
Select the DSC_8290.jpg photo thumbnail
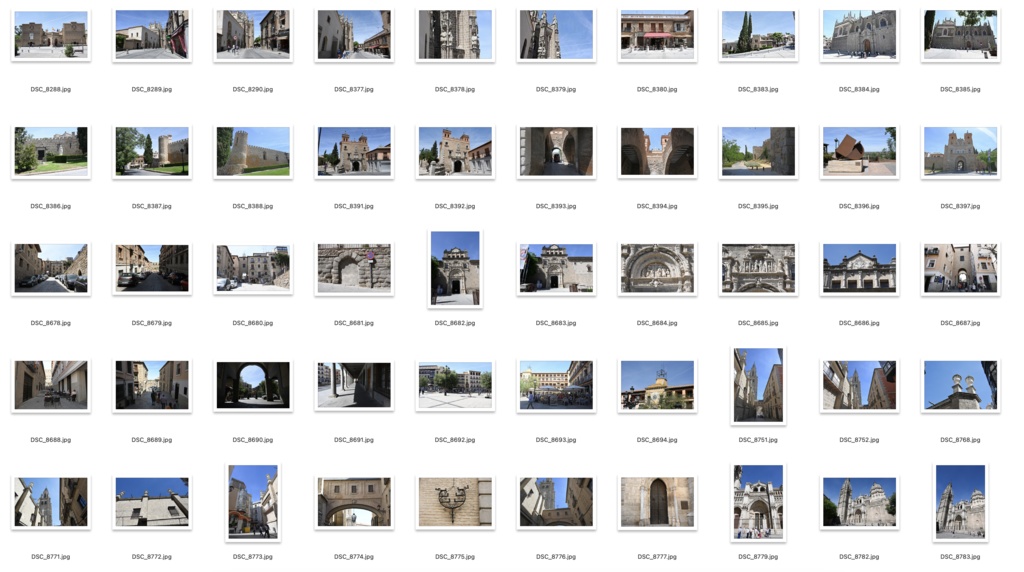click(253, 35)
